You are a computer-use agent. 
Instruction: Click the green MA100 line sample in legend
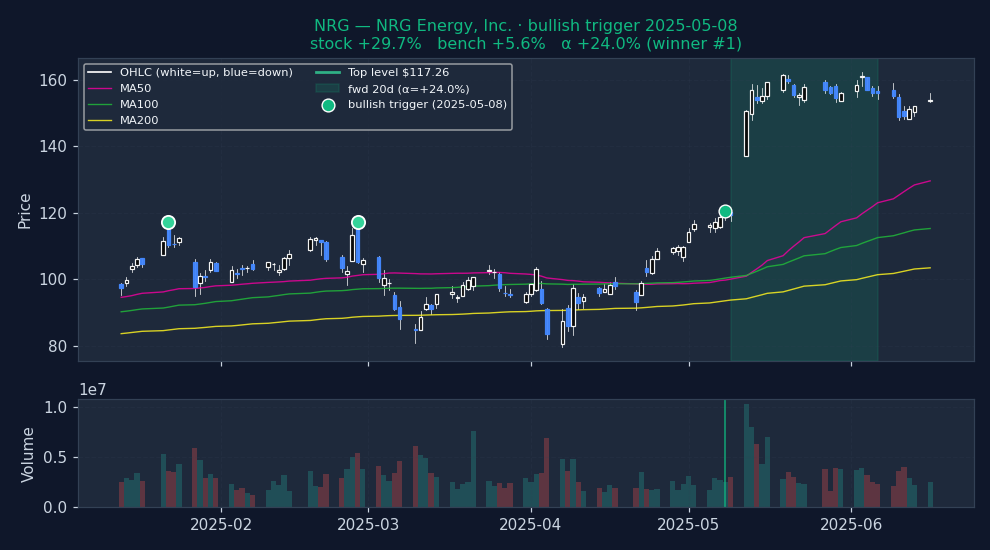click(100, 105)
